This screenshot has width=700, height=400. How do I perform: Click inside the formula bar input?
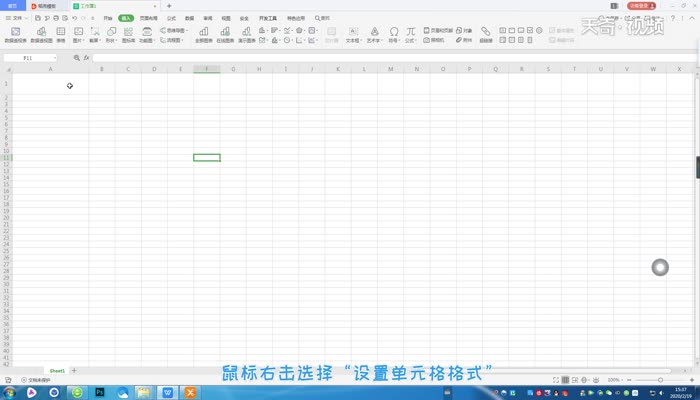pos(394,58)
